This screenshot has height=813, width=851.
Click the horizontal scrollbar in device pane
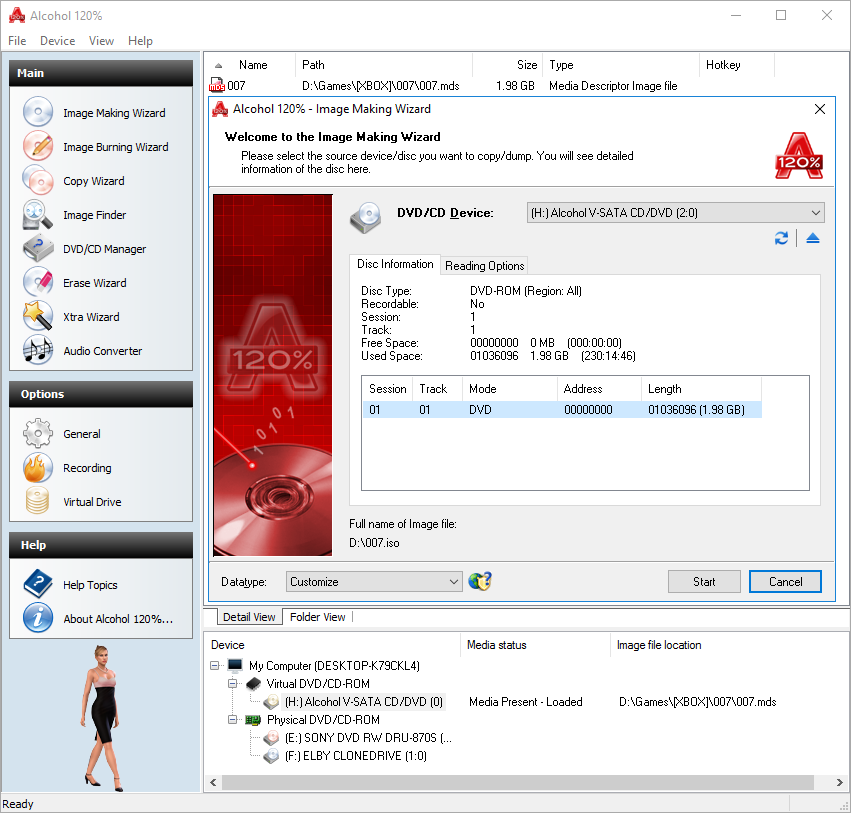click(517, 782)
